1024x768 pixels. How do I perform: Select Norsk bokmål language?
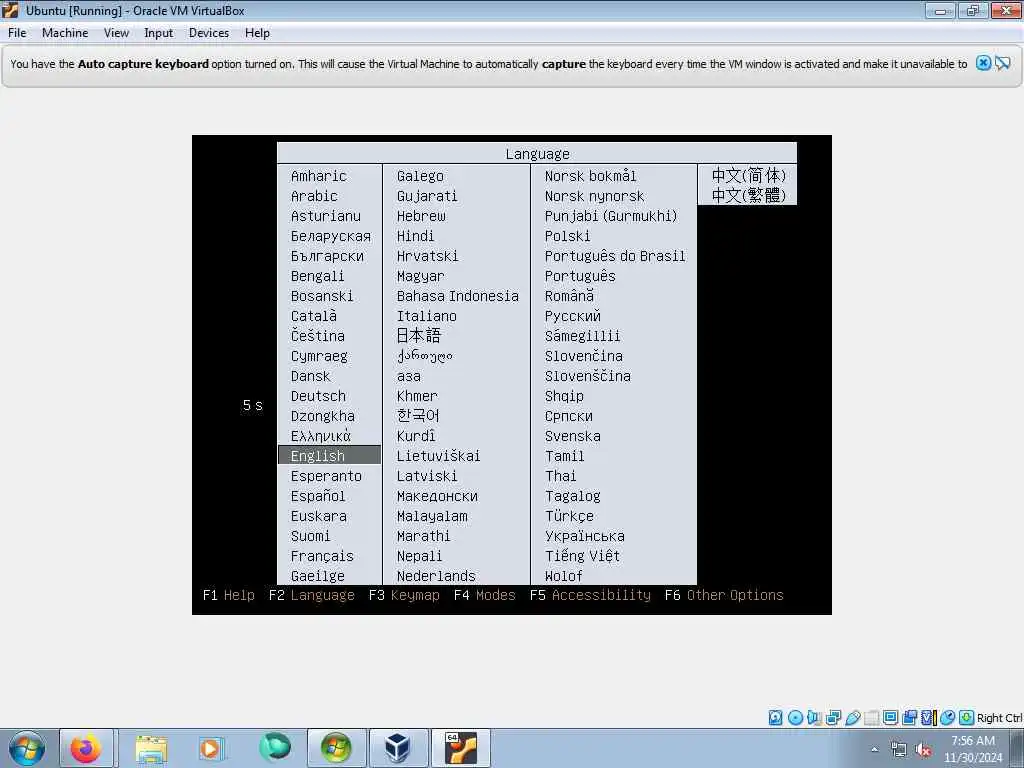tap(590, 176)
